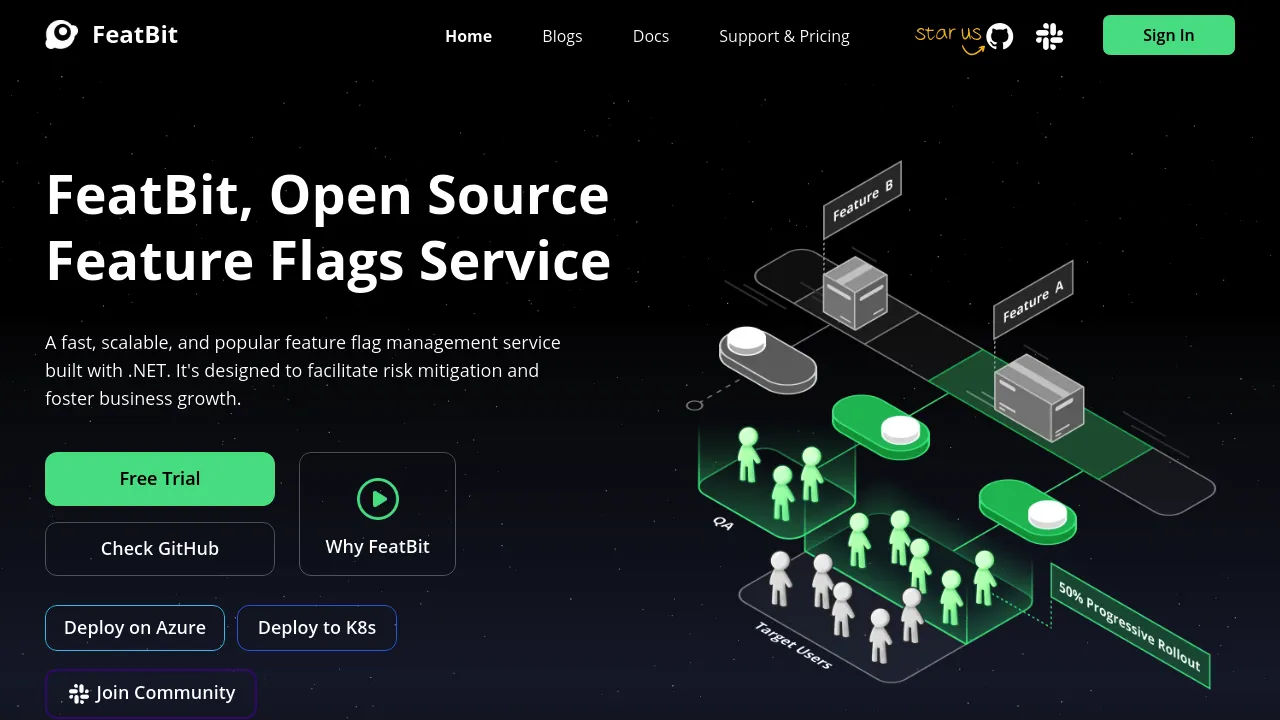Click the Target Users label

coord(793,645)
